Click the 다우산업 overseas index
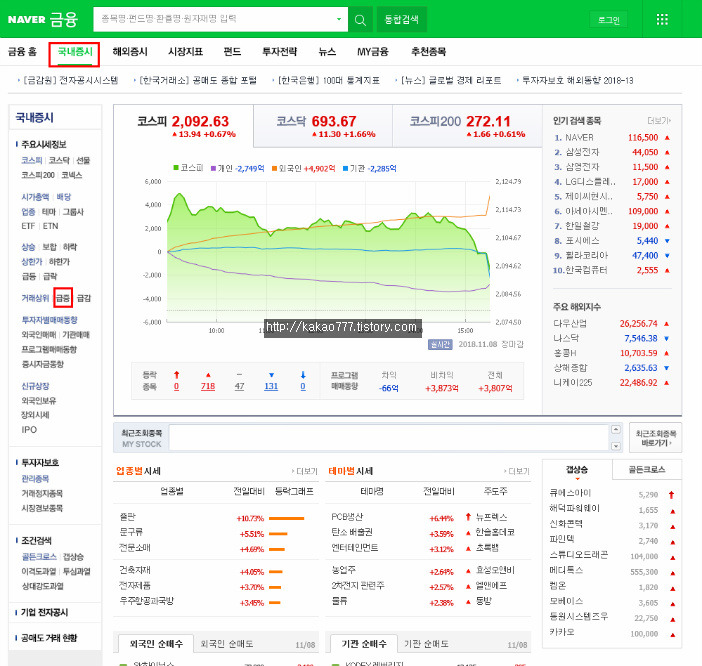702x666 pixels. point(569,324)
